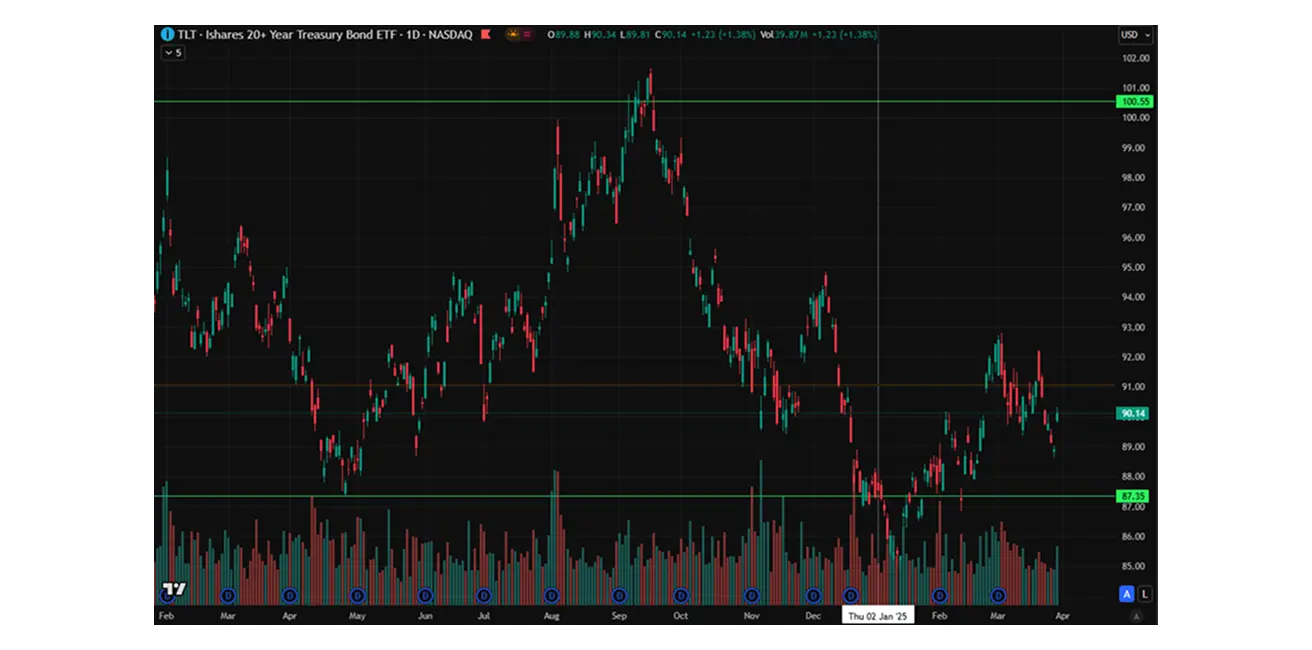
Task: Click the red flag icon after NASDAQ
Action: (x=486, y=34)
